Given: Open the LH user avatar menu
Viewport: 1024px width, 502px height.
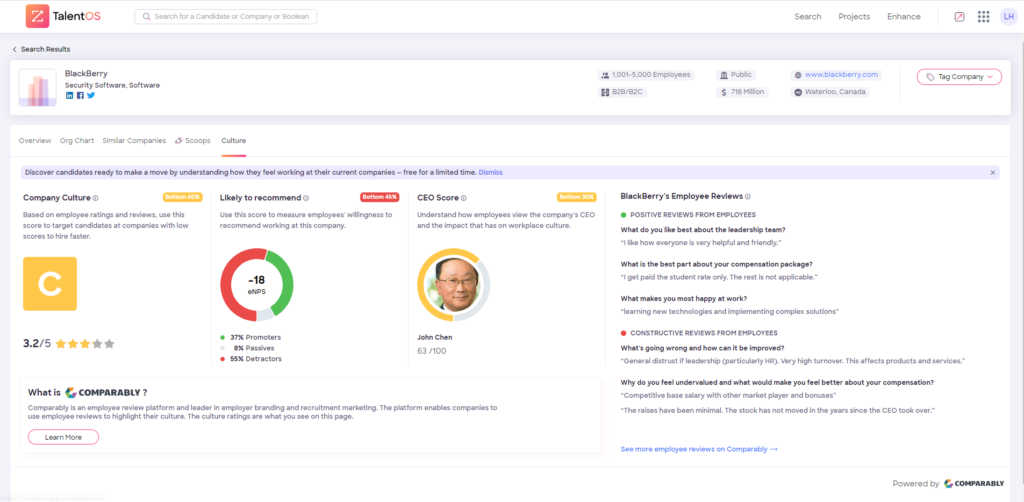Looking at the screenshot, I should (1008, 16).
